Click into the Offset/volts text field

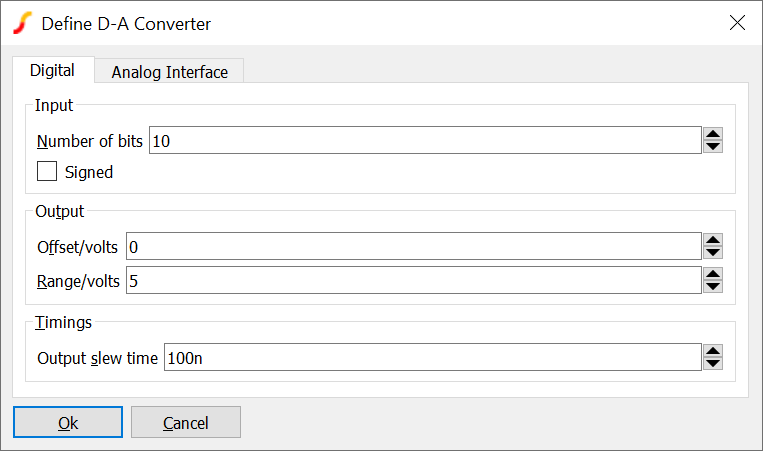point(412,246)
